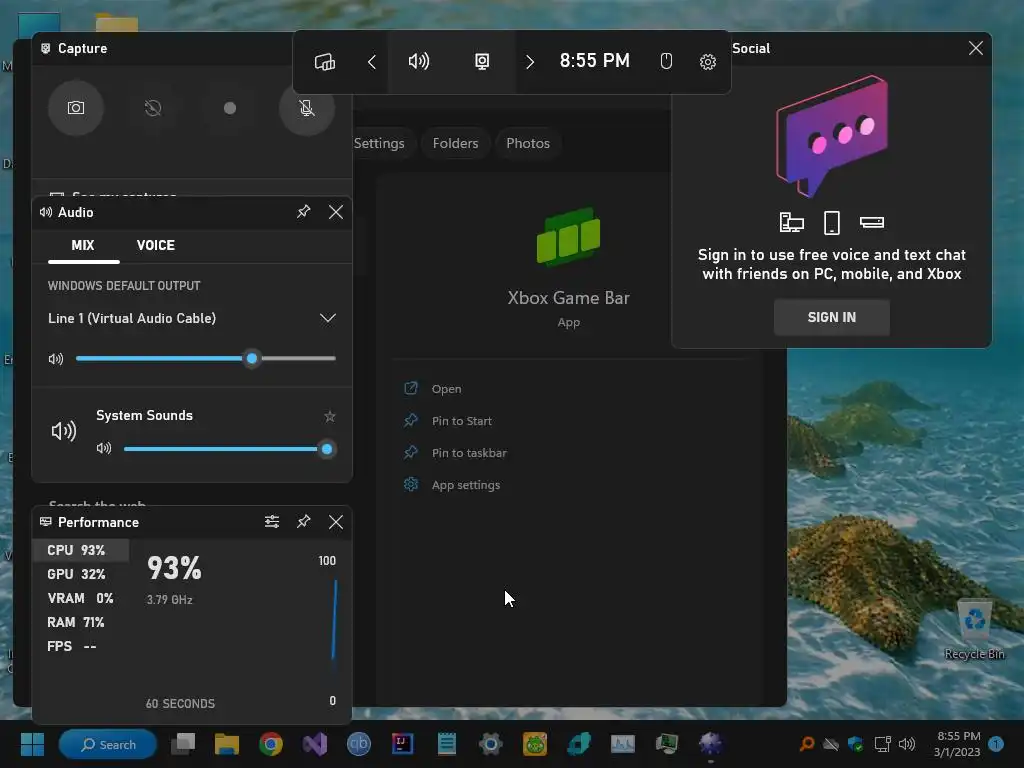Click the Xbox Game Bar app icon

(568, 236)
